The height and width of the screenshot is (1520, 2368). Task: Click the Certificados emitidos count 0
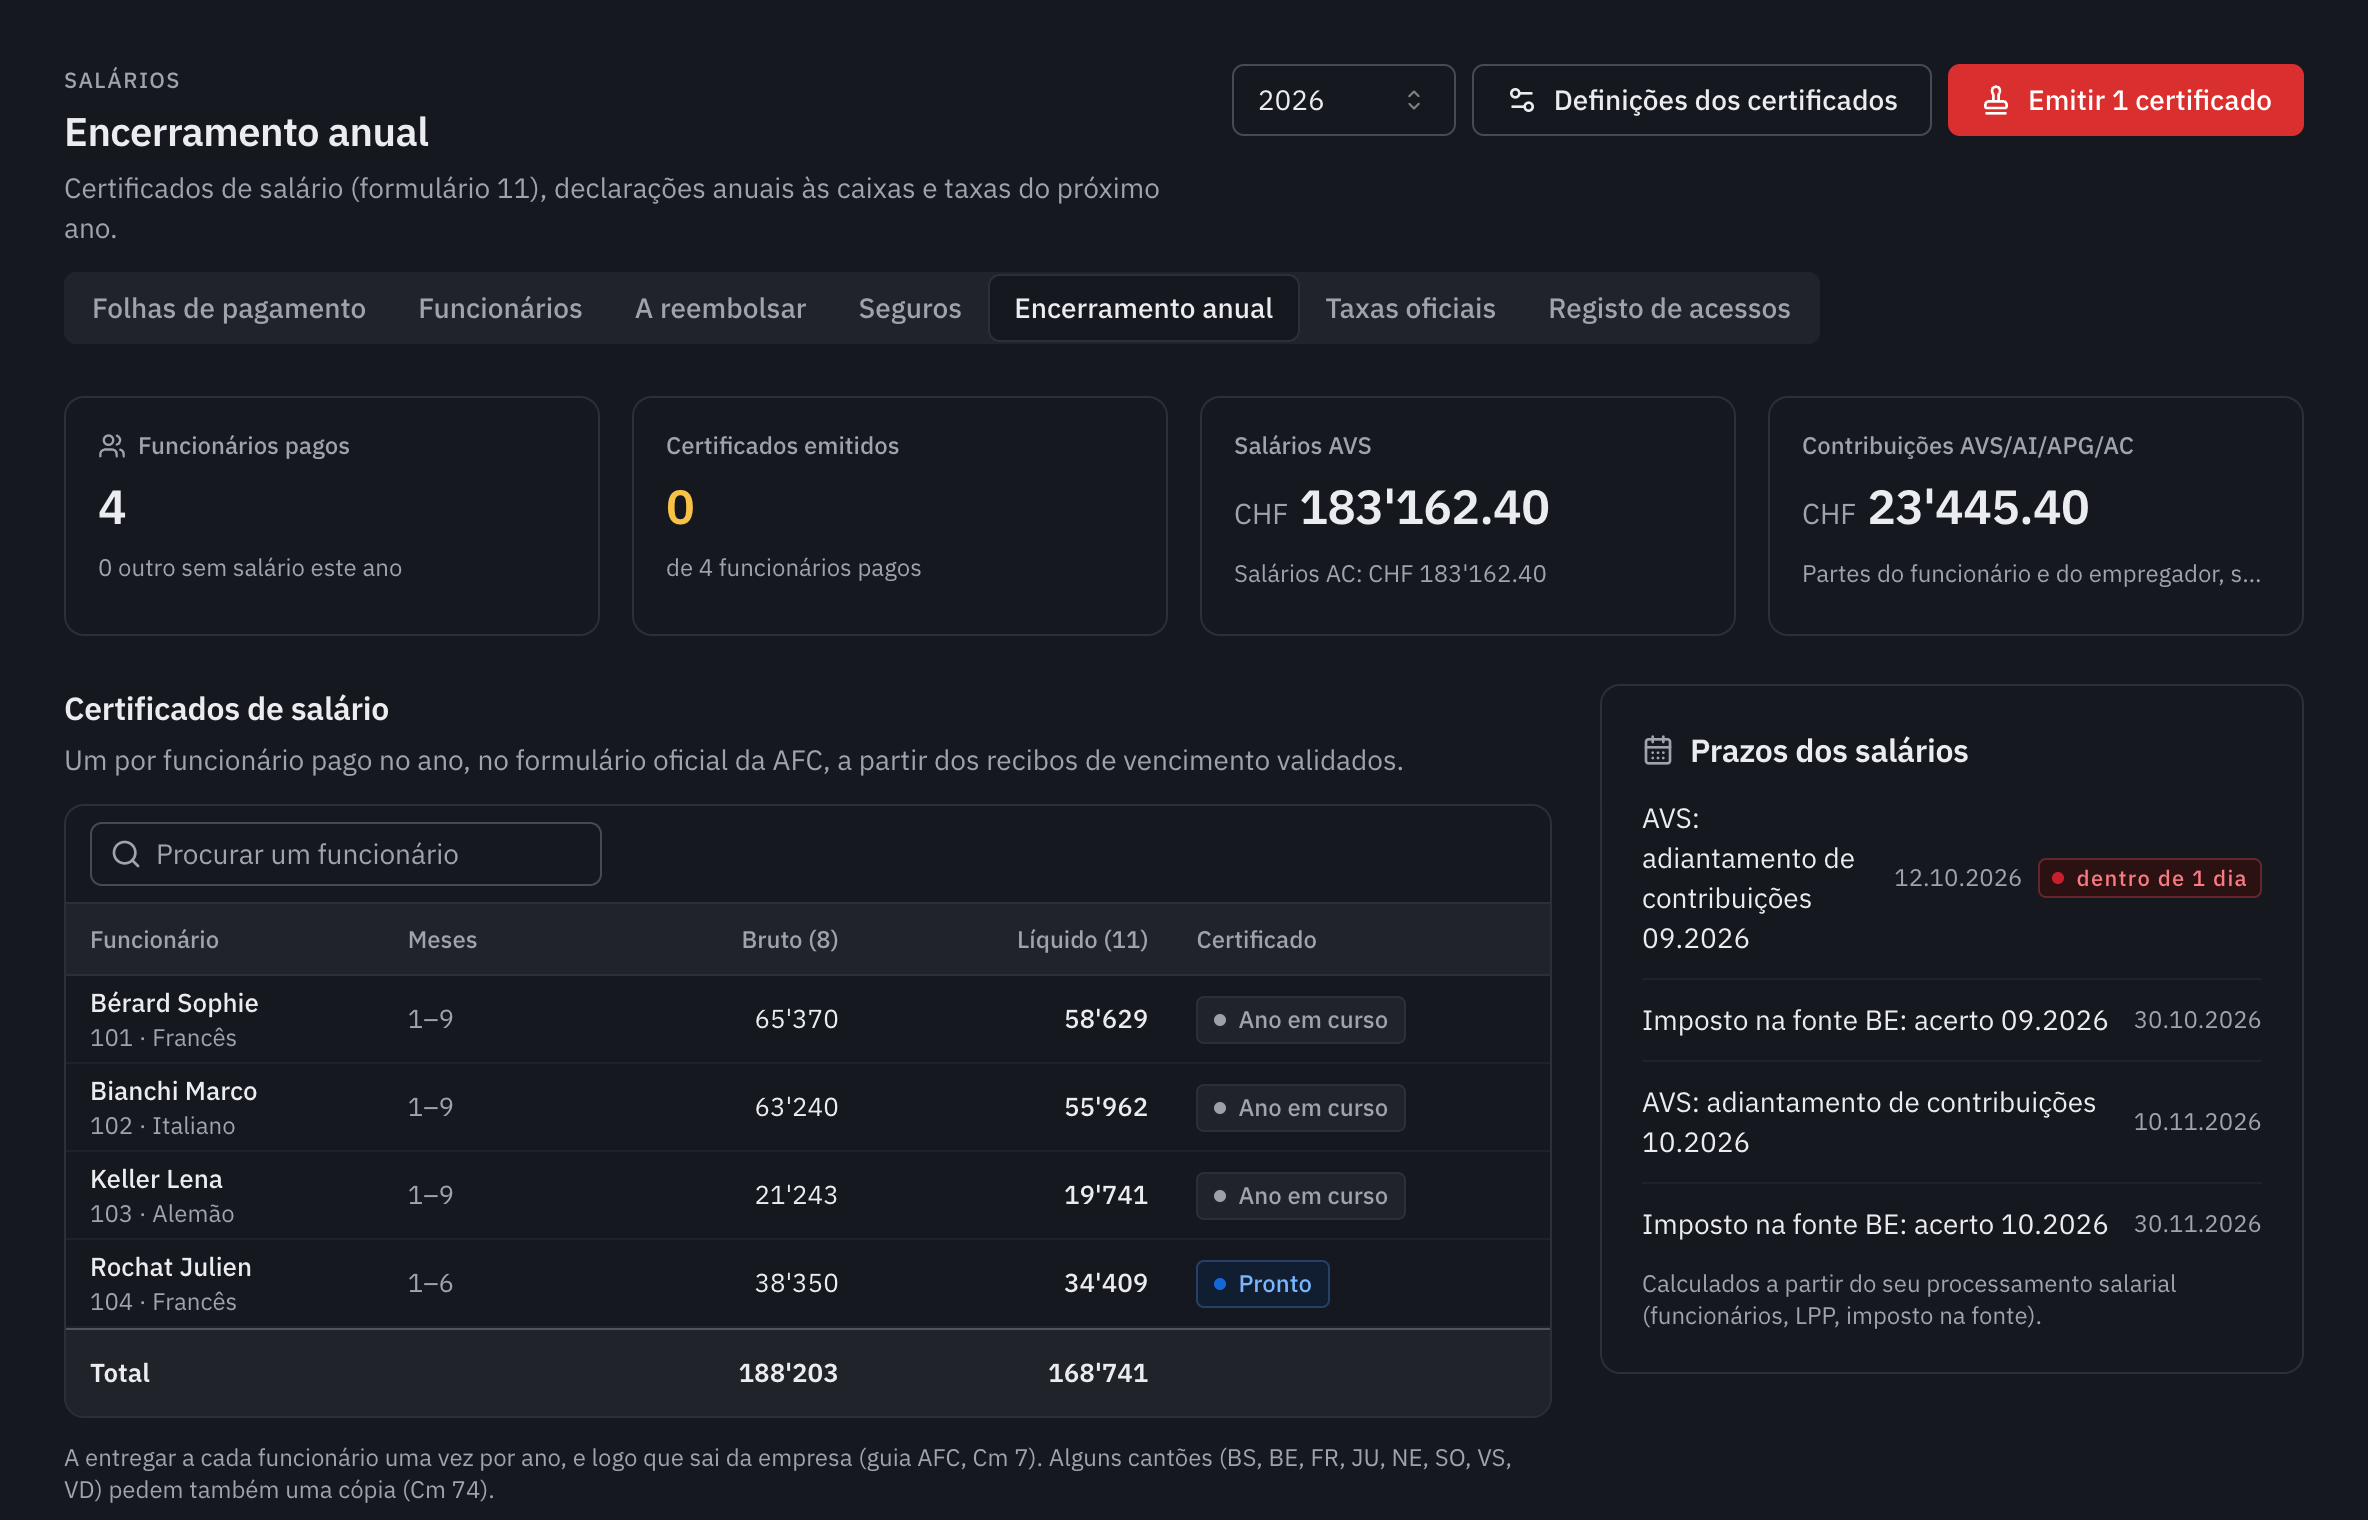(x=680, y=508)
